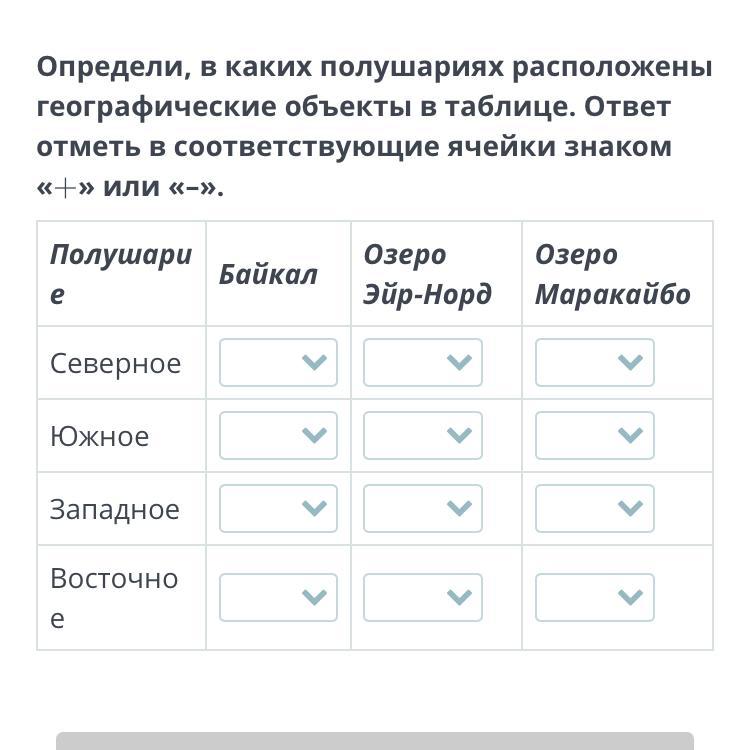Open Западное dropdown for Озеро Маракайбо
The image size is (750, 750).
[595, 508]
